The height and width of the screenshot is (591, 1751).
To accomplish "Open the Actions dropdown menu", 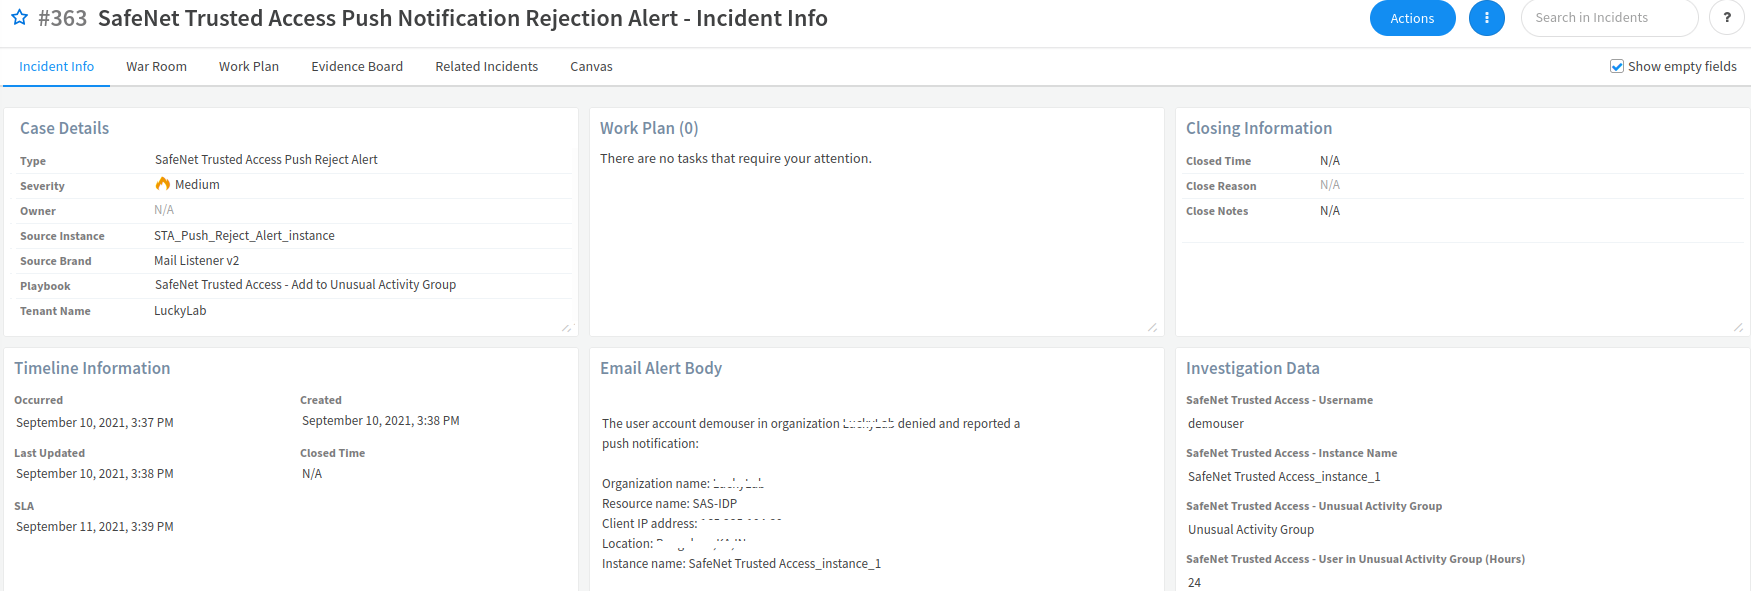I will click(1412, 18).
